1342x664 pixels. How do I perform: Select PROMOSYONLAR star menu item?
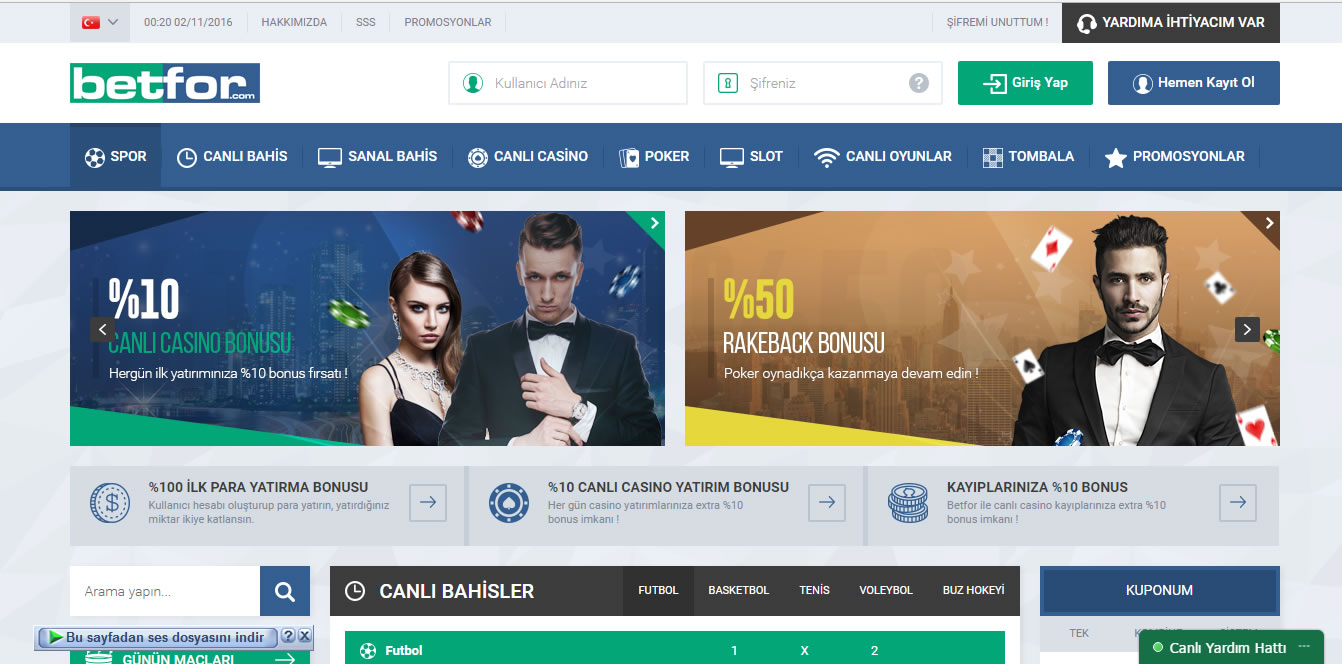tap(1175, 156)
